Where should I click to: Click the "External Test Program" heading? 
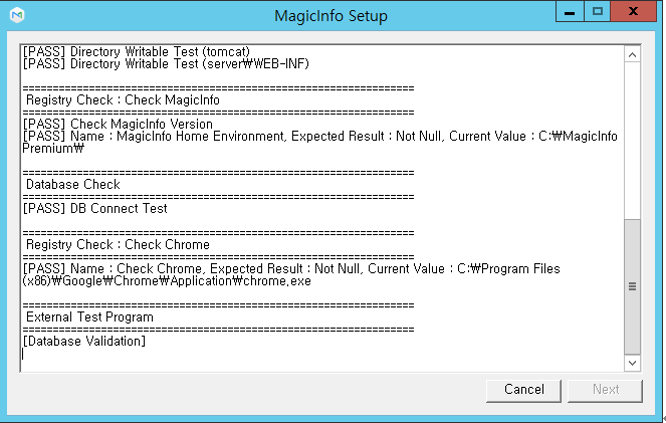[89, 317]
